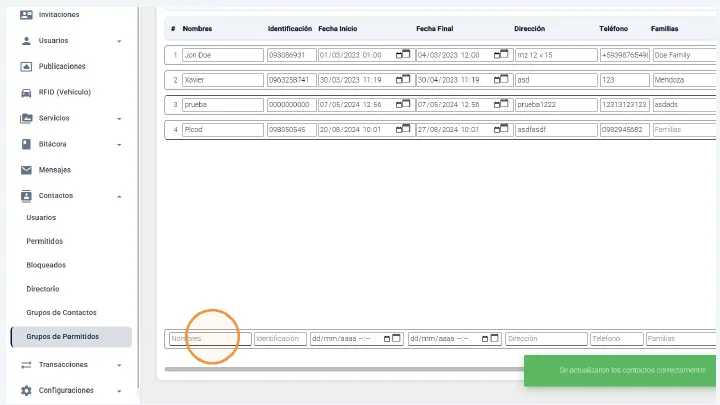Expand the Servicios menu chevron

(119, 119)
